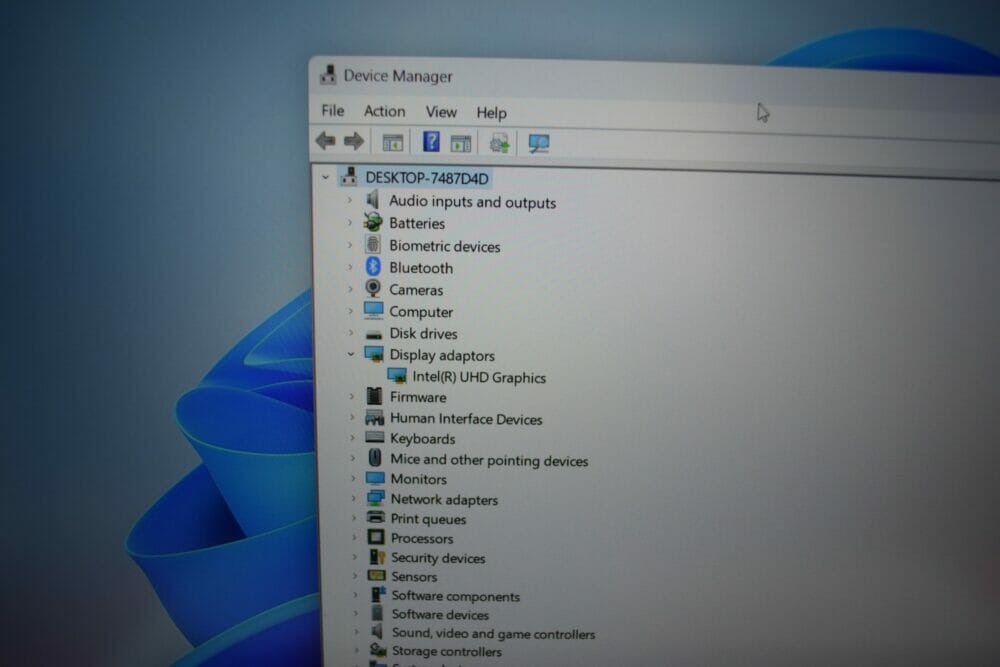Open Help via the blue question mark icon

[x=431, y=142]
